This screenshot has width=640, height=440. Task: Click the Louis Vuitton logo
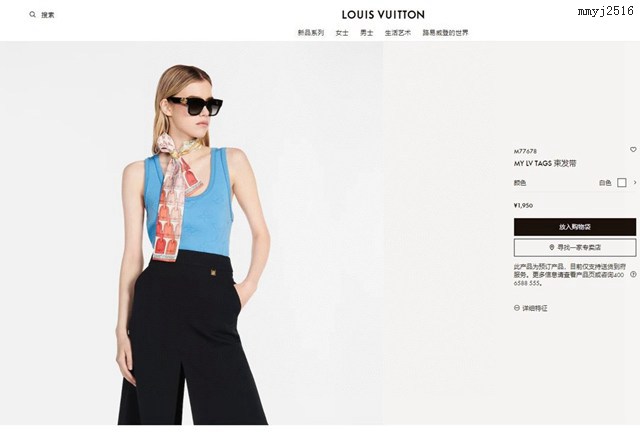(x=383, y=15)
